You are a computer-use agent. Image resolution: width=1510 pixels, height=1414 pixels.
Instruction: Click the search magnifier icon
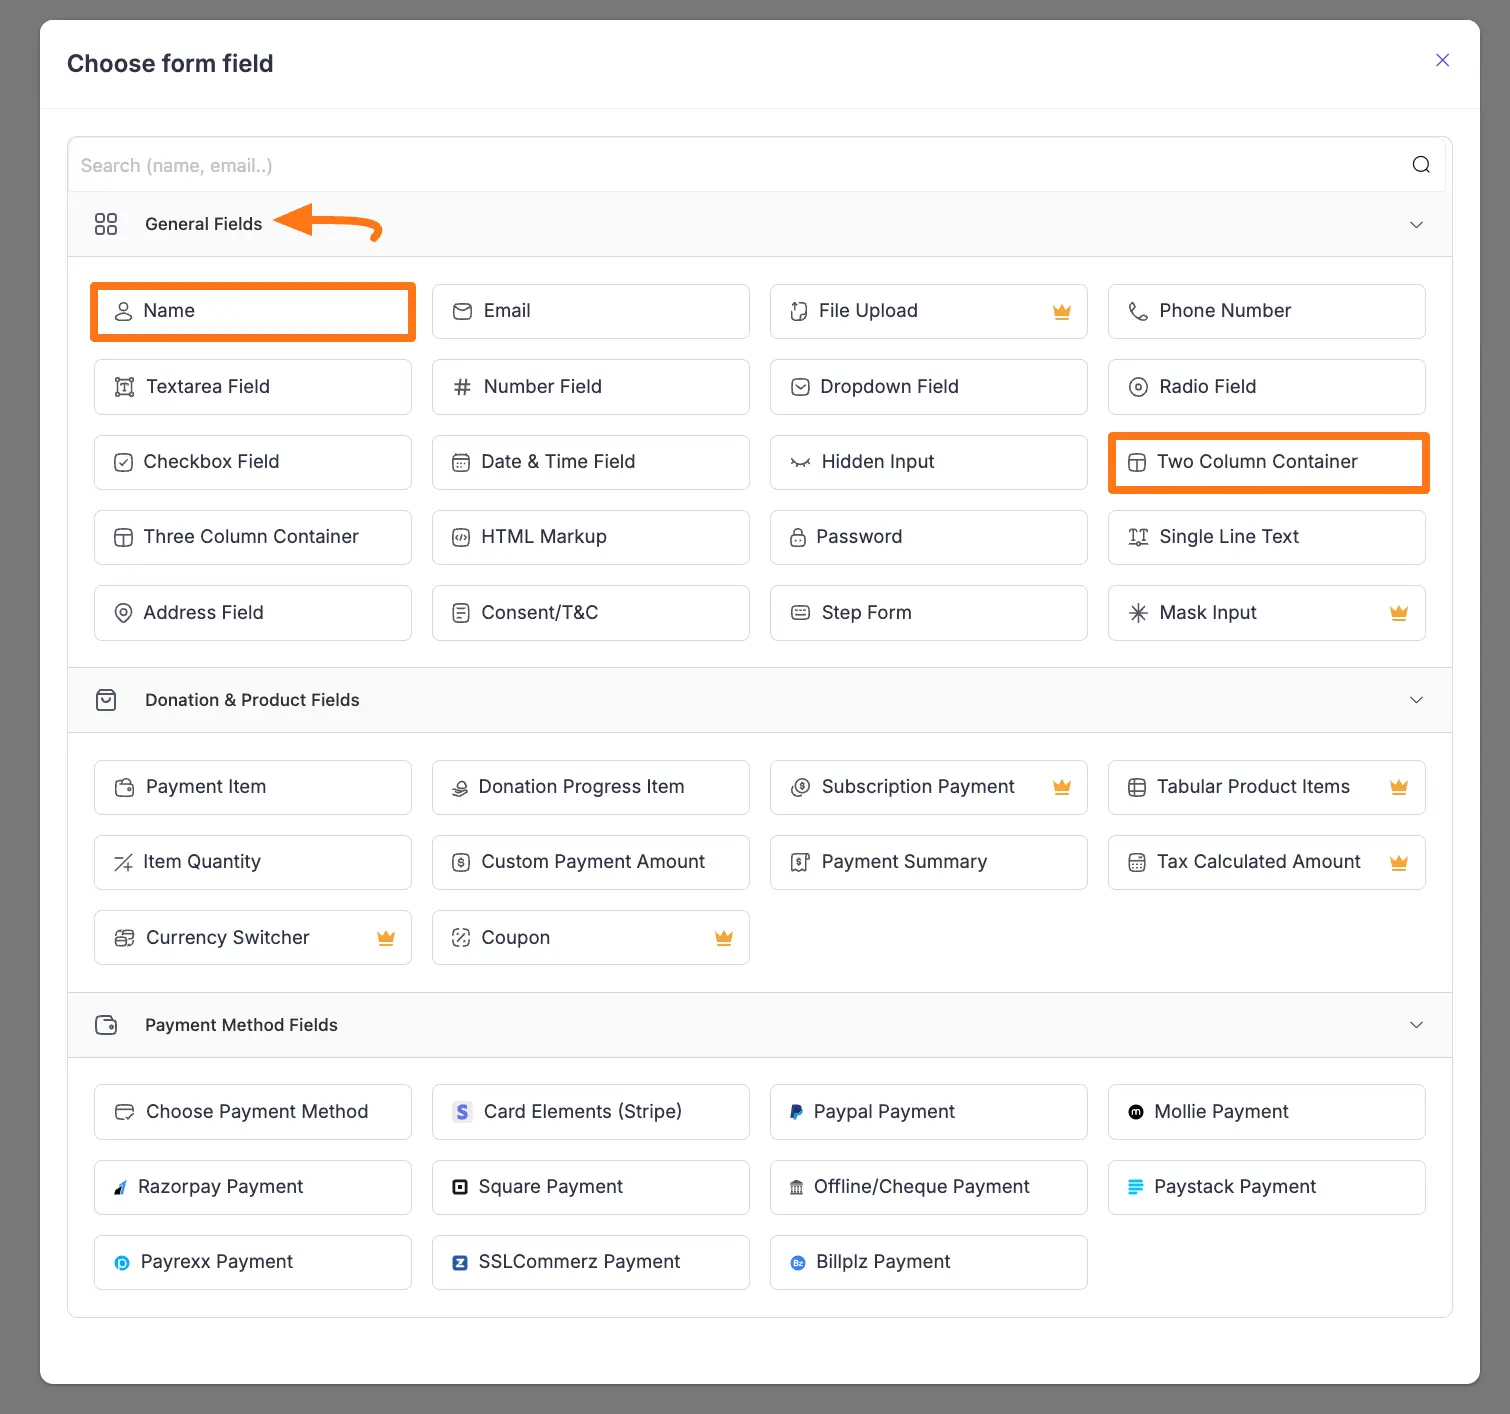[x=1420, y=165]
